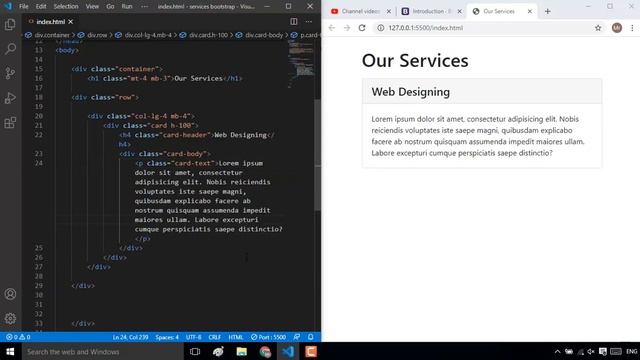Open the Go menu
640x360 pixels.
(110, 7)
